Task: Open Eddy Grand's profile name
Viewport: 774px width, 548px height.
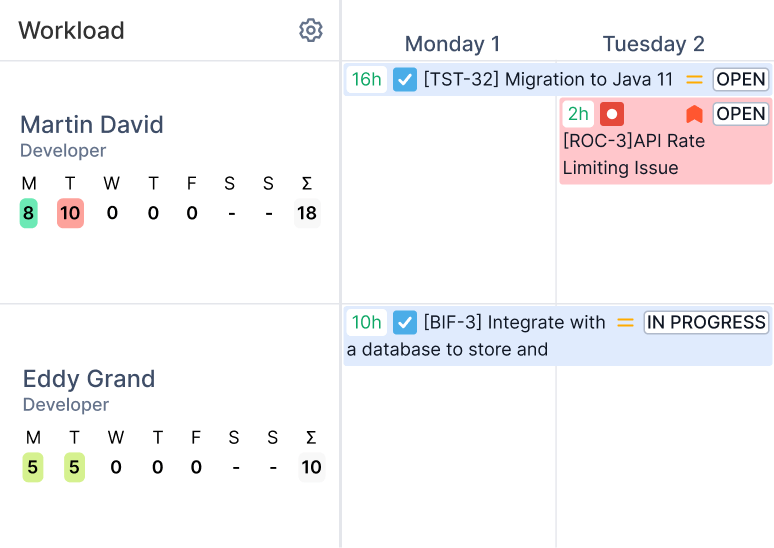Action: pyautogui.click(x=89, y=379)
